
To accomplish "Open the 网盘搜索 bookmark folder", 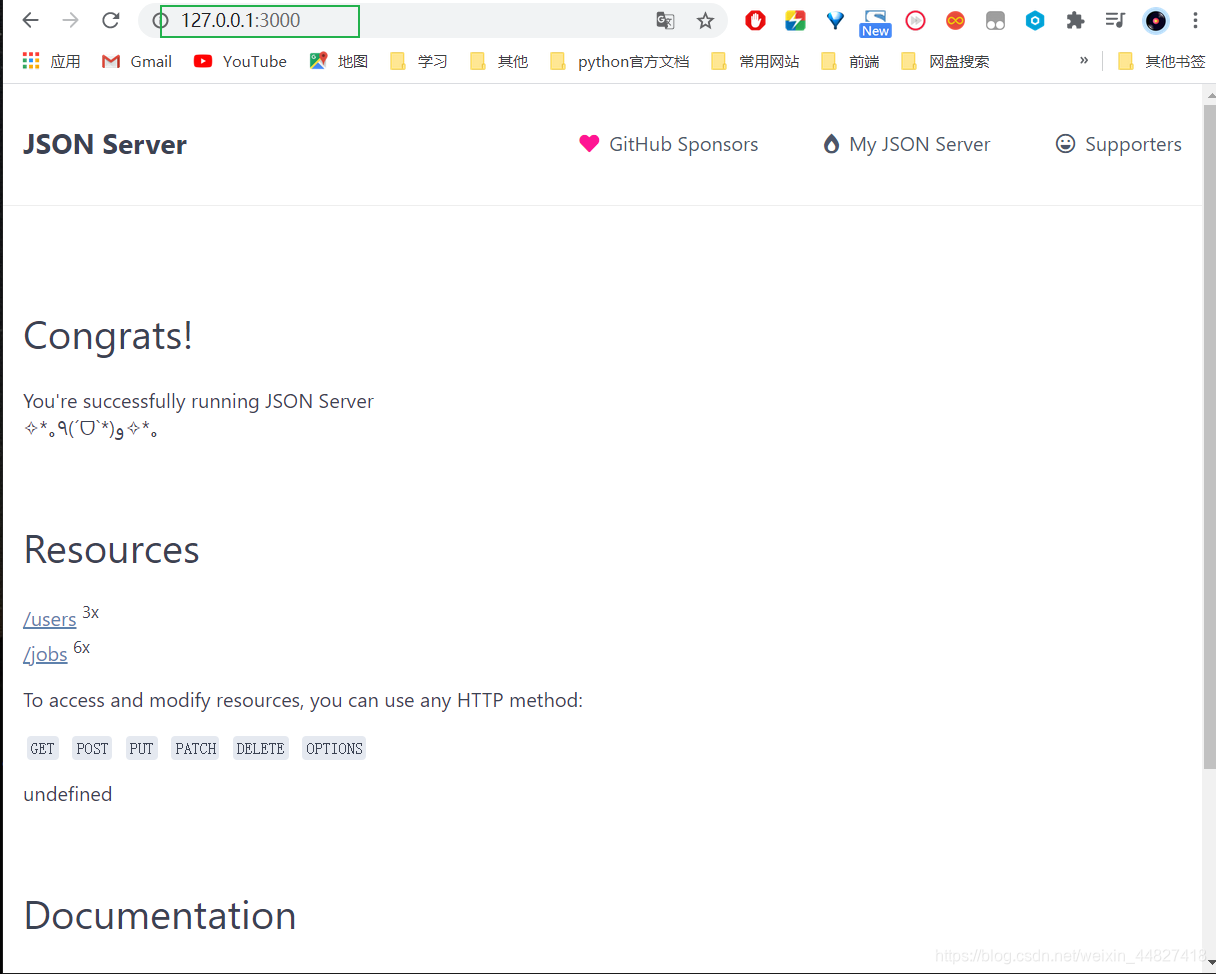I will tap(946, 61).
